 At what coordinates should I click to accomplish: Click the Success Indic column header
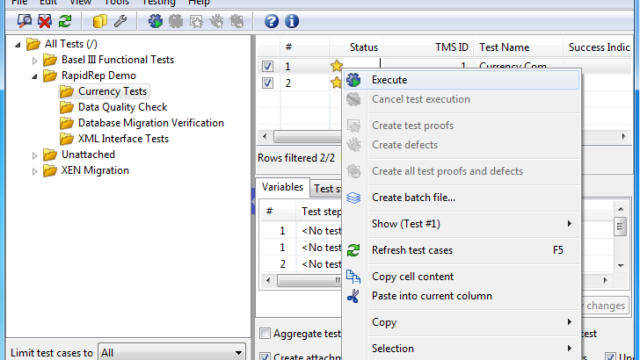pyautogui.click(x=598, y=47)
